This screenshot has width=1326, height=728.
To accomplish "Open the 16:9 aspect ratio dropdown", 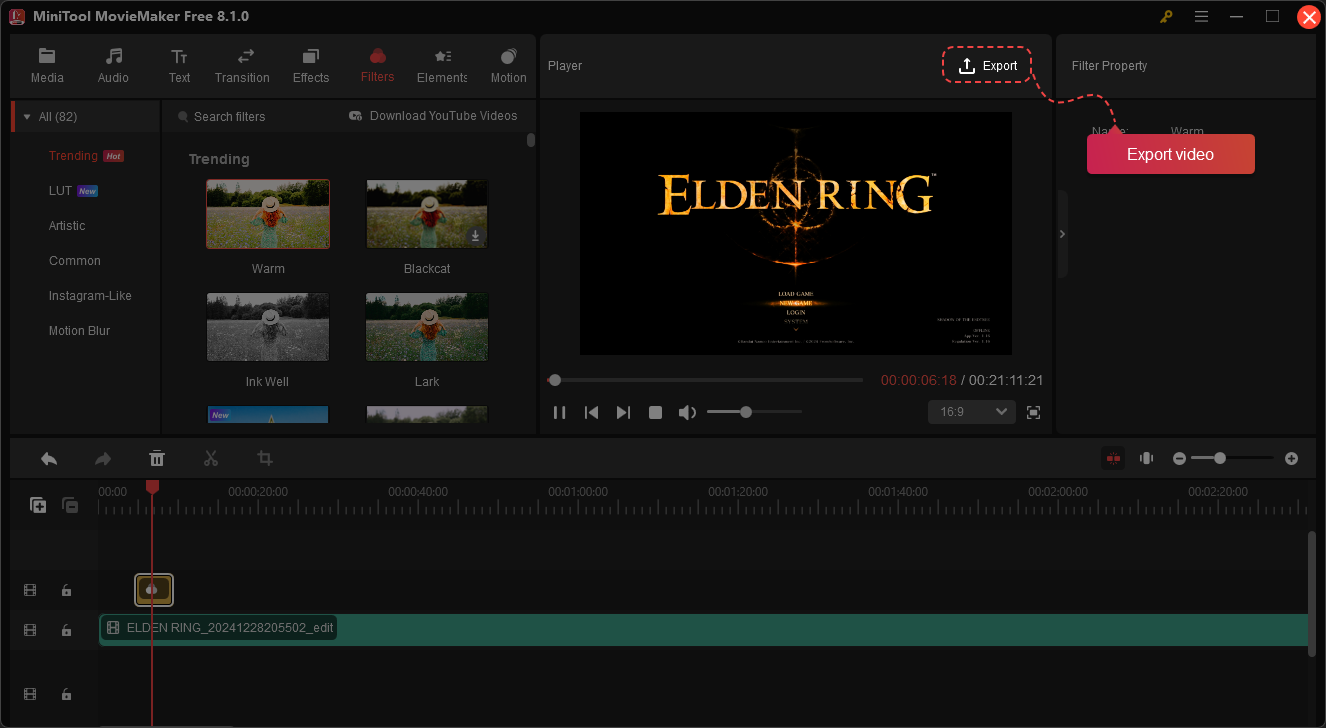I will point(972,412).
